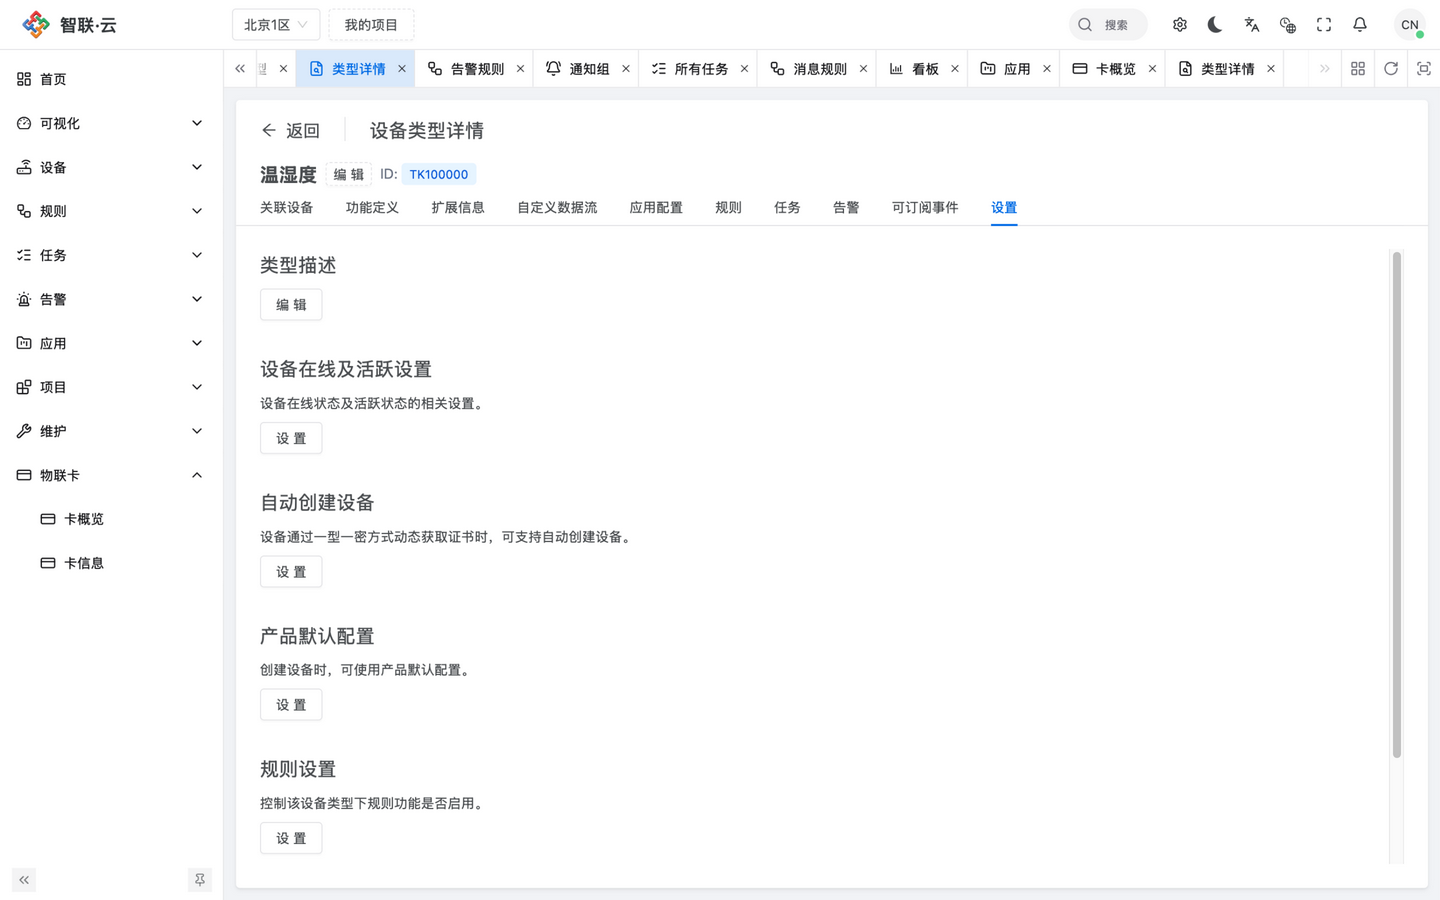Click 编辑 next to 温湿度 title
The image size is (1440, 900).
(349, 174)
